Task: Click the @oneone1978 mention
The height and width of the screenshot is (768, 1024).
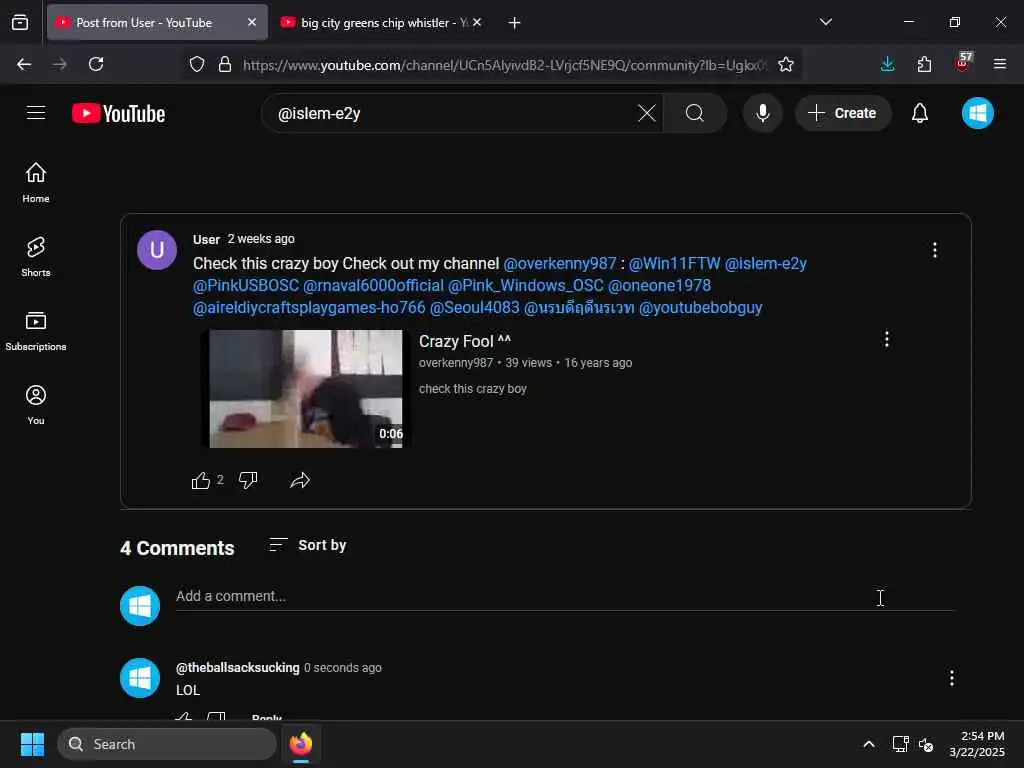Action: tap(659, 285)
